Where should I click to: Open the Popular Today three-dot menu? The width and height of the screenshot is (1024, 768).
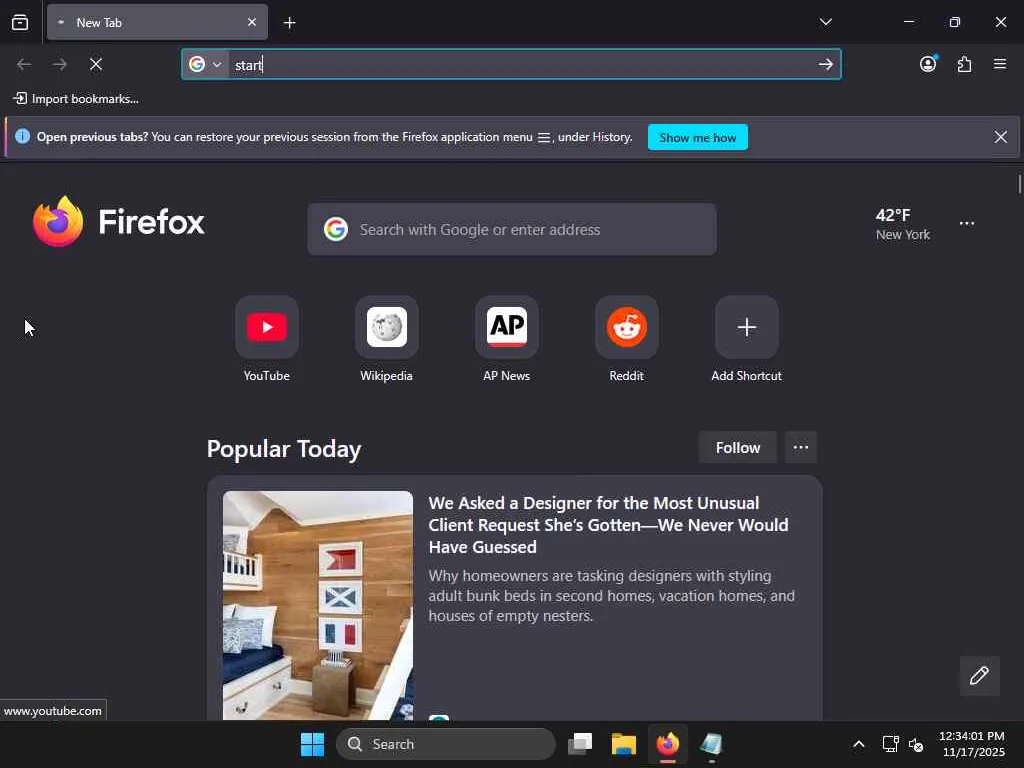coord(801,447)
